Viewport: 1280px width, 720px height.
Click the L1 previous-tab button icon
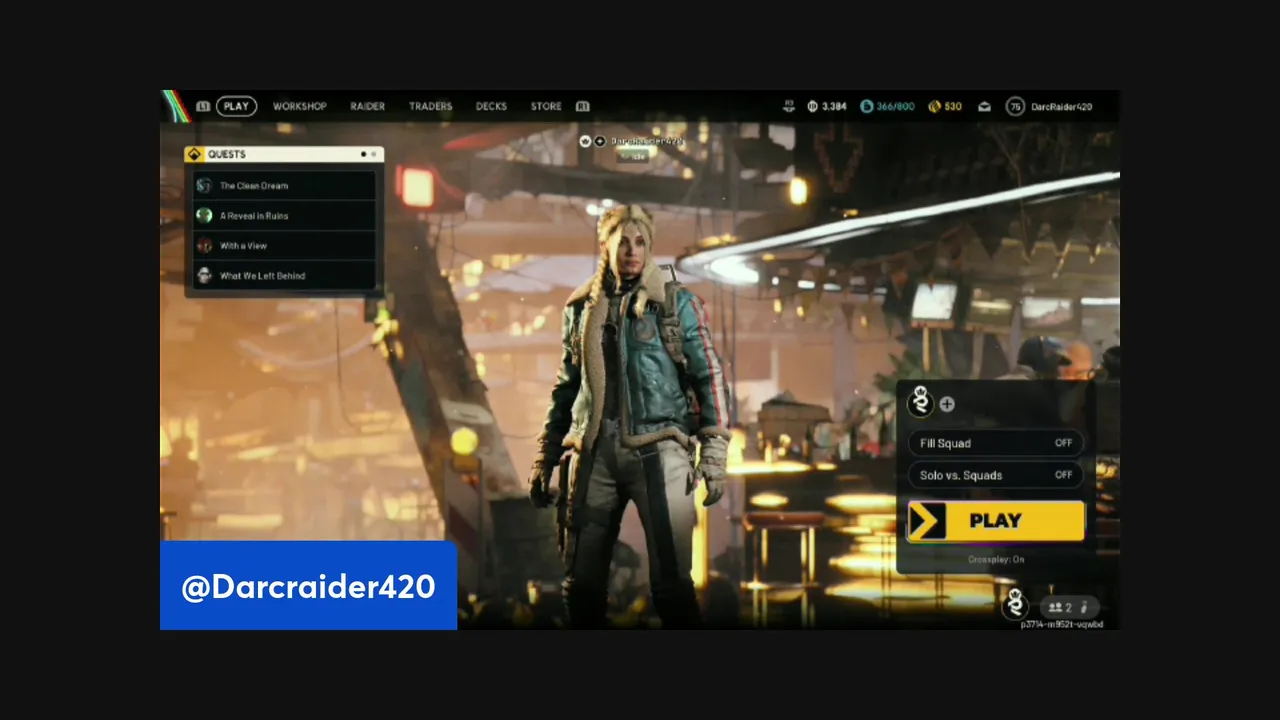pyautogui.click(x=203, y=106)
